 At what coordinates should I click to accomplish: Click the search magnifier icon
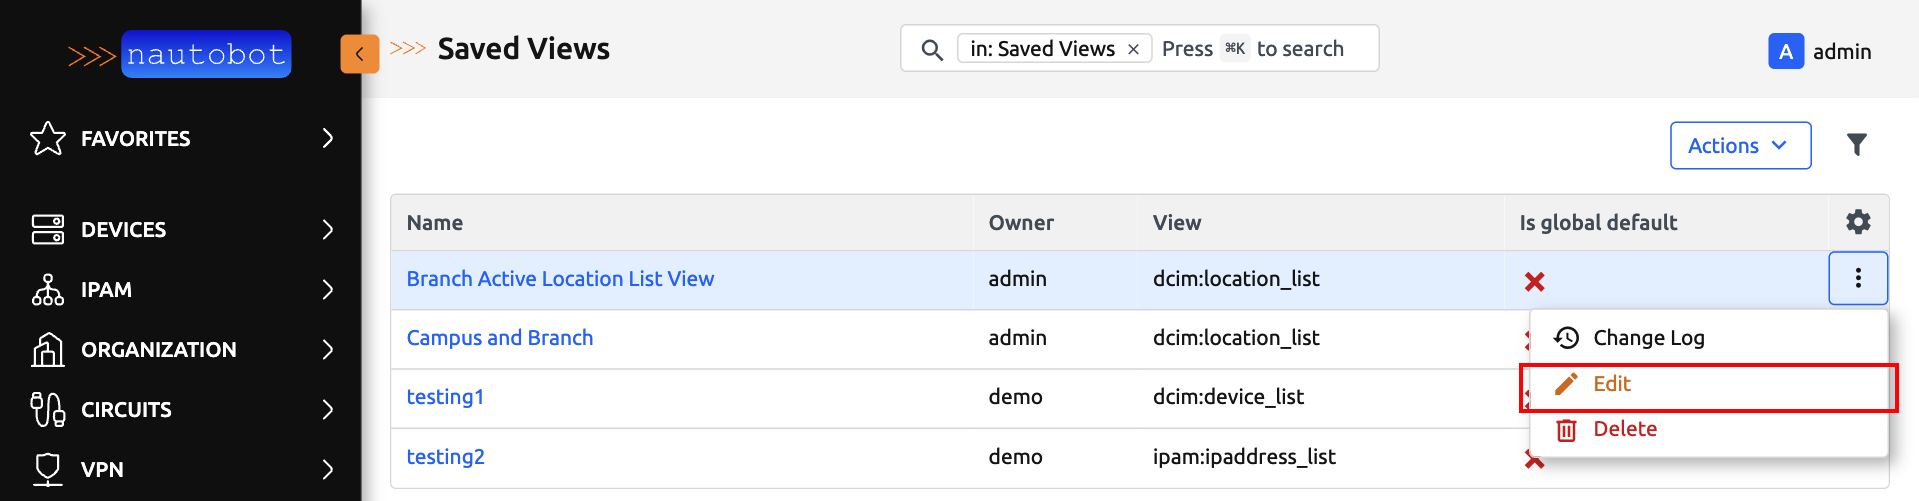pyautogui.click(x=931, y=50)
